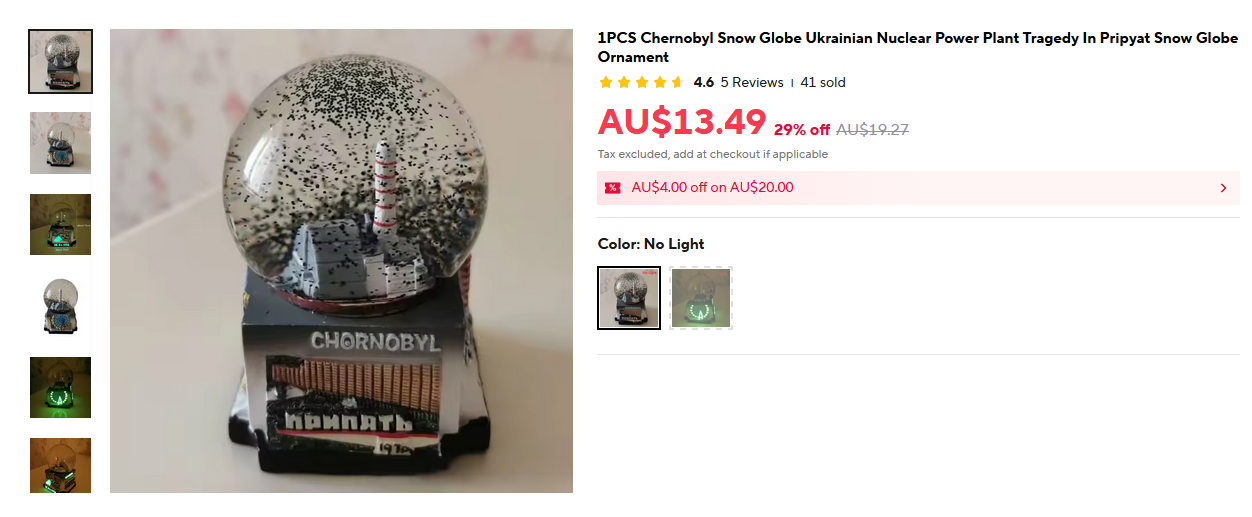Show third thumbnail with green lit globe

pyautogui.click(x=60, y=224)
